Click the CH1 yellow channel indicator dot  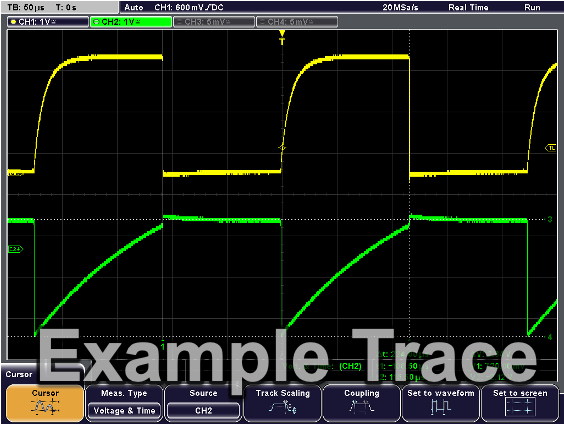(13, 22)
